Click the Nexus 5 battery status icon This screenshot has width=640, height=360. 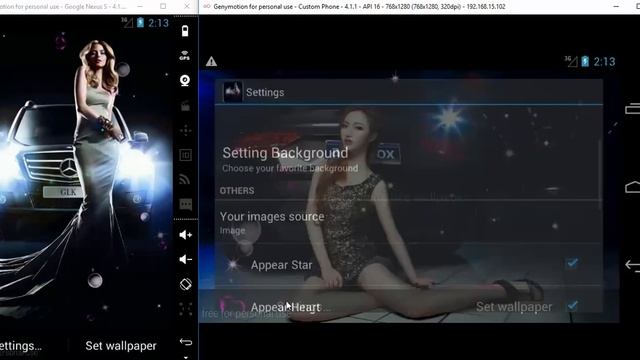coord(140,22)
